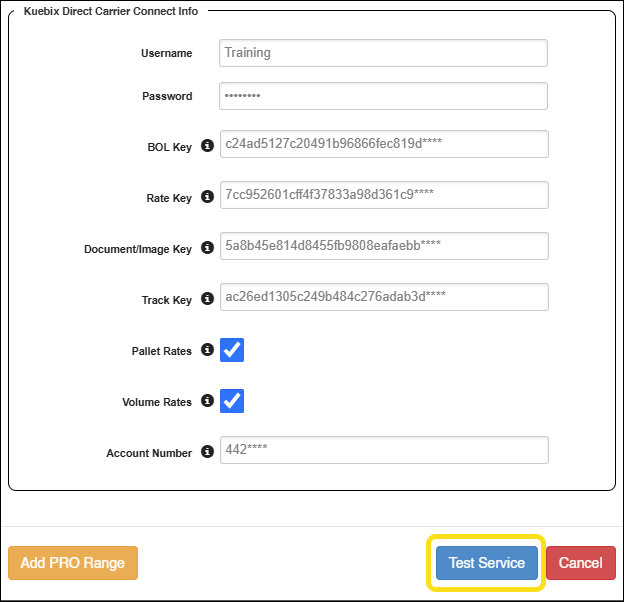624x602 pixels.
Task: Click the red Cancel button
Action: 580,563
